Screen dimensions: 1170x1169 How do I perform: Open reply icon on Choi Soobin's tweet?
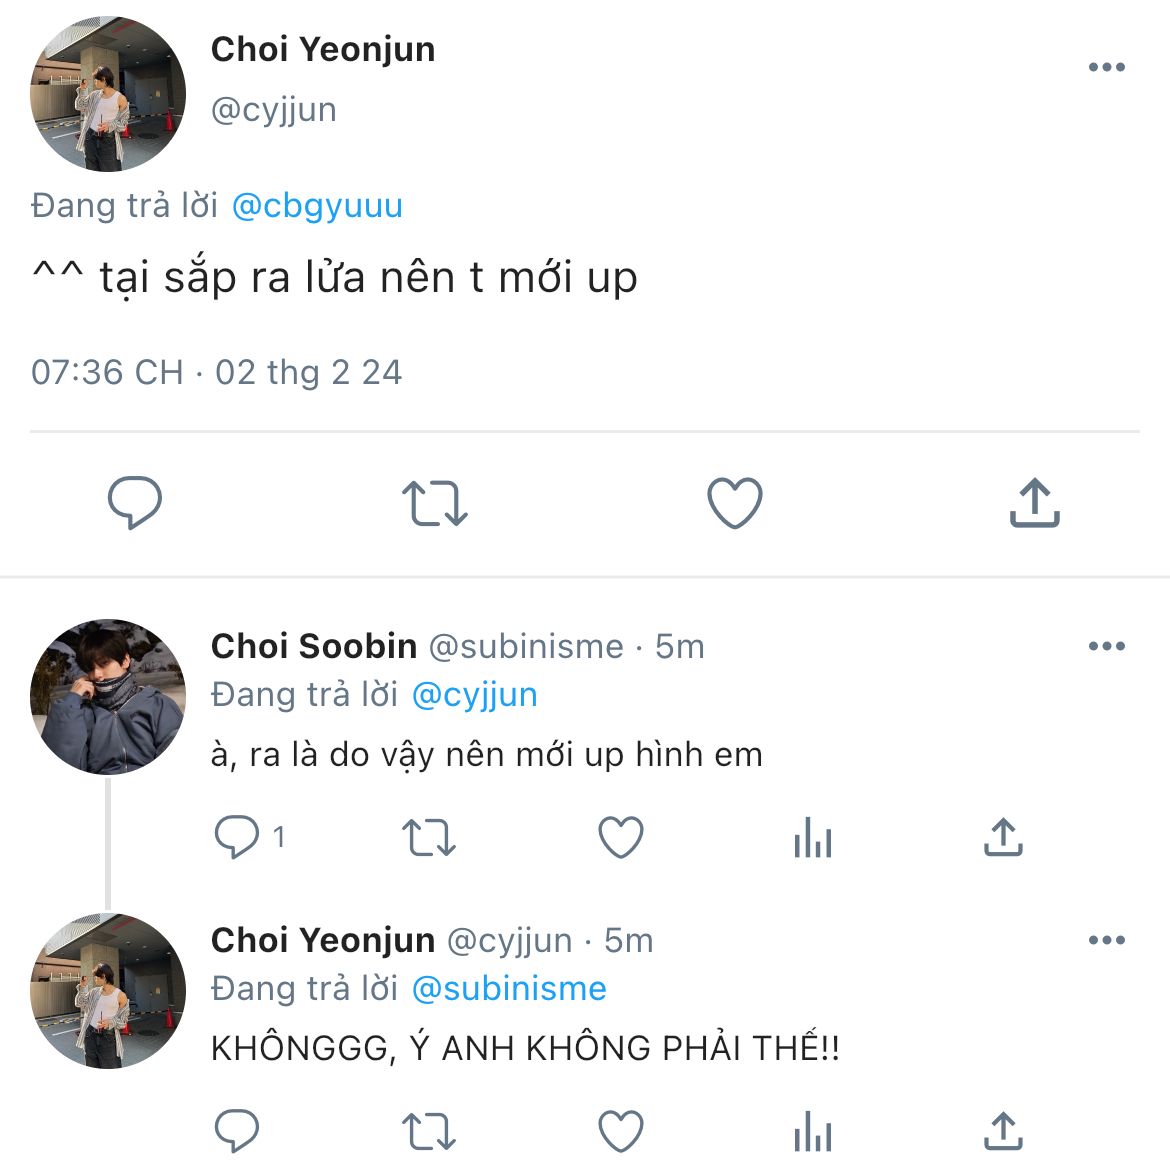point(237,837)
